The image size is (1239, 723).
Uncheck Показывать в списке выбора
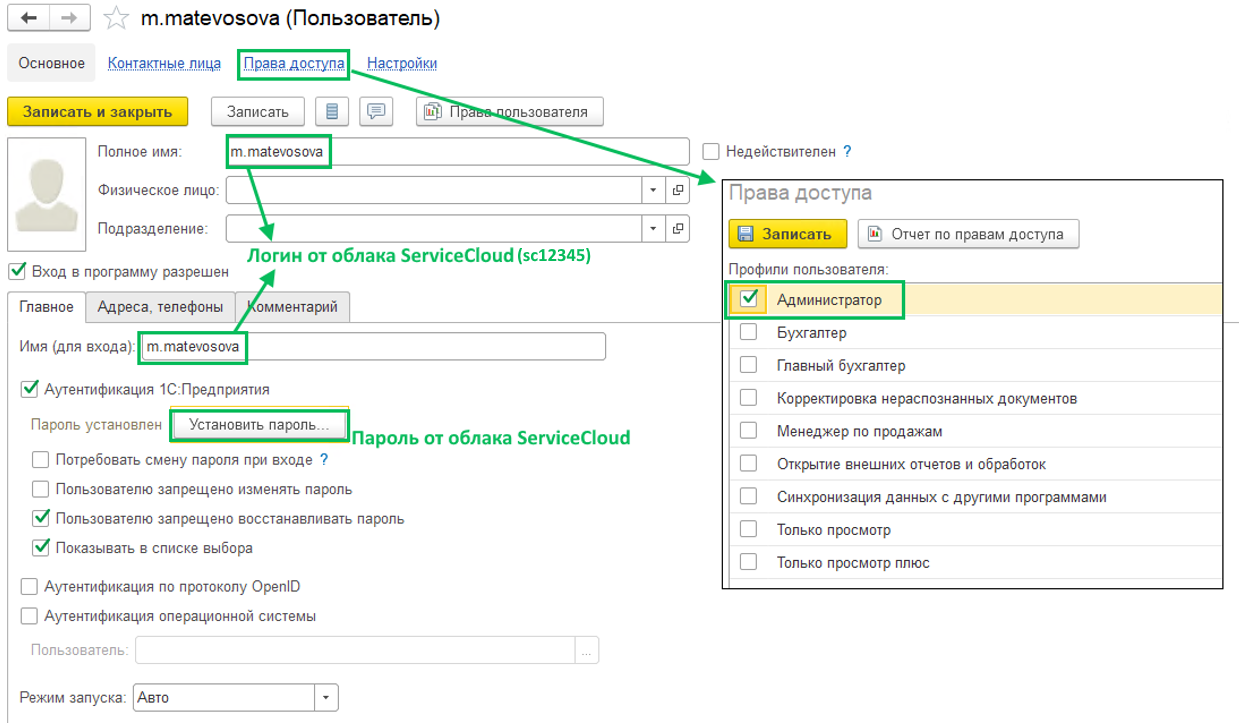(x=41, y=547)
